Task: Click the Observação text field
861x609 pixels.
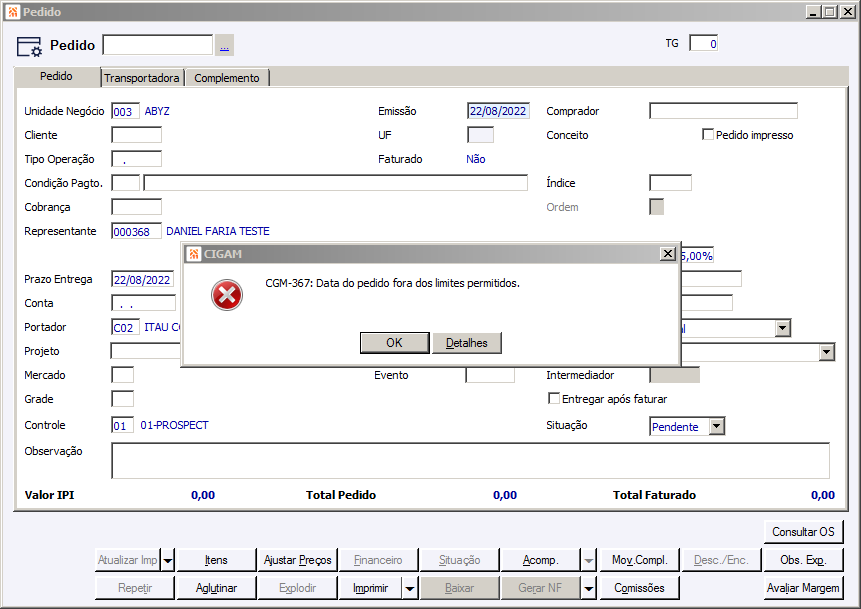Action: pos(471,461)
